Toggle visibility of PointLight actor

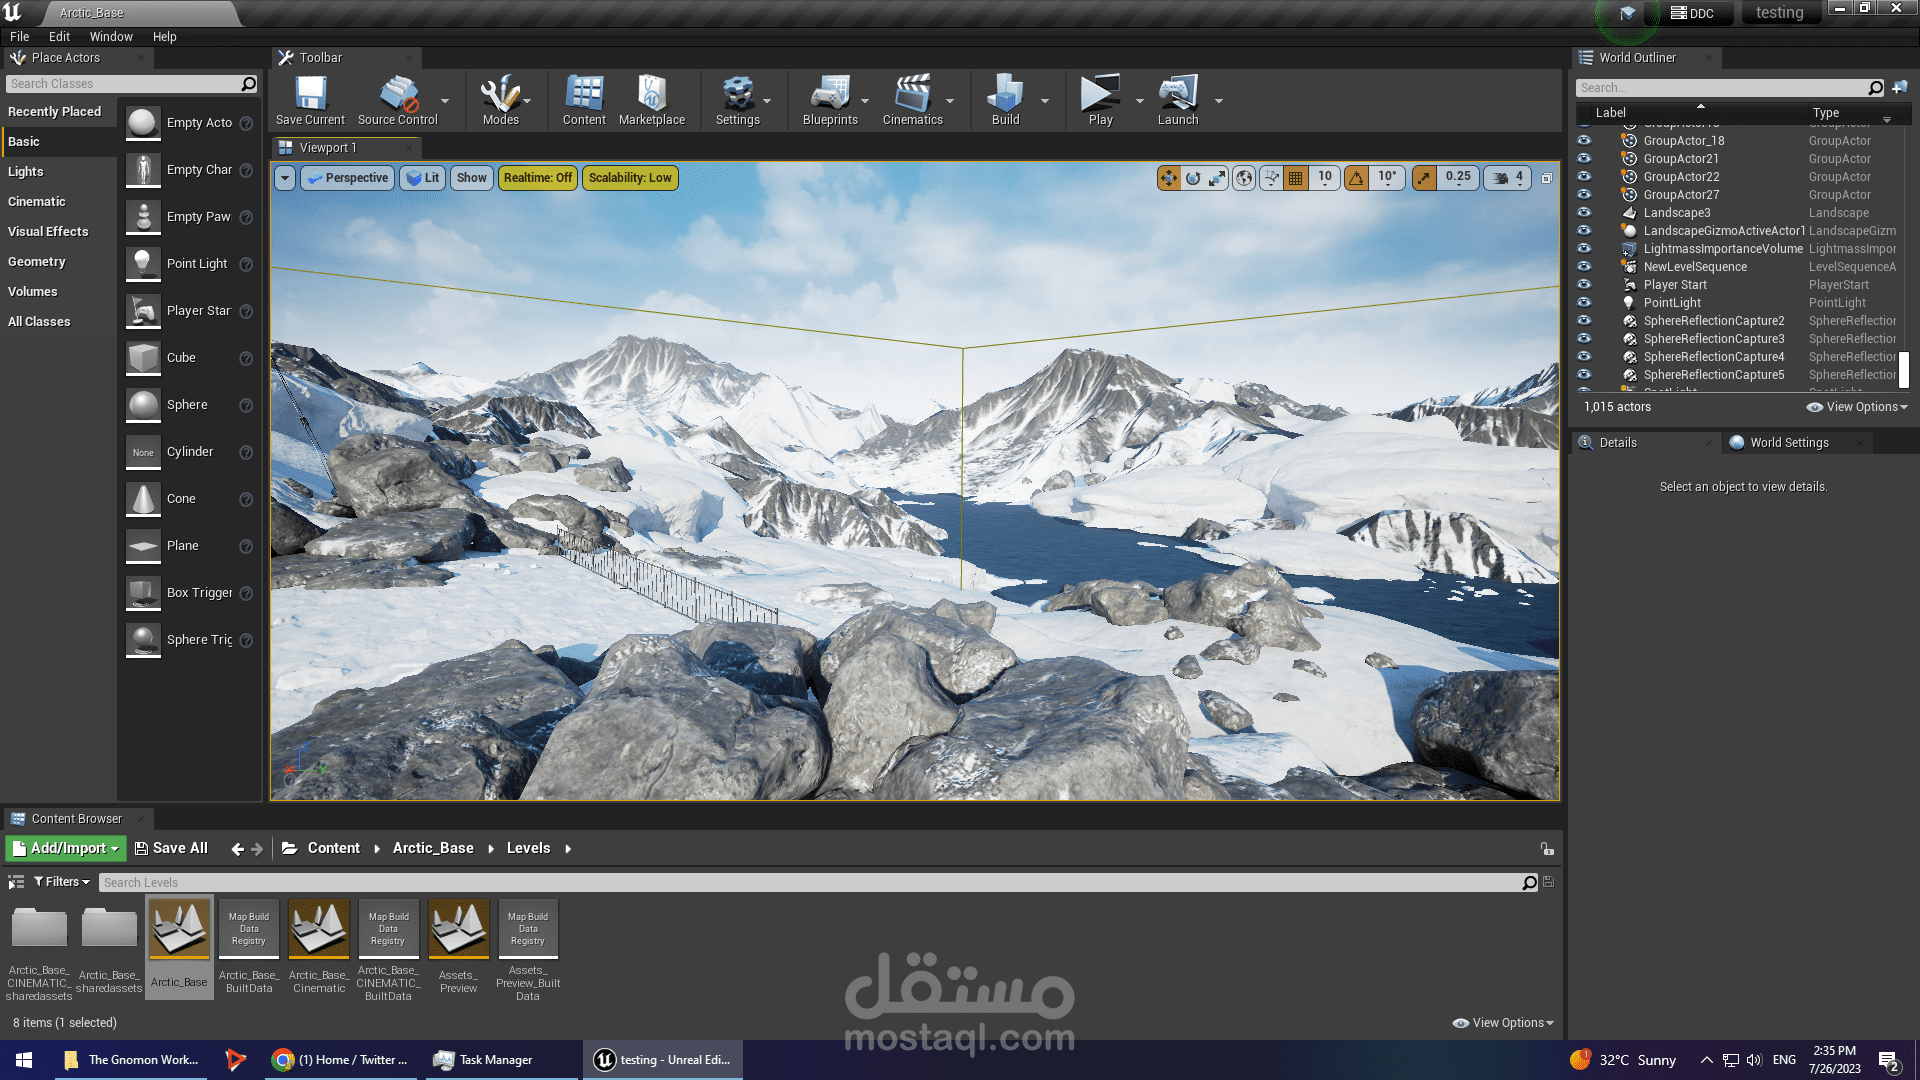[1584, 303]
